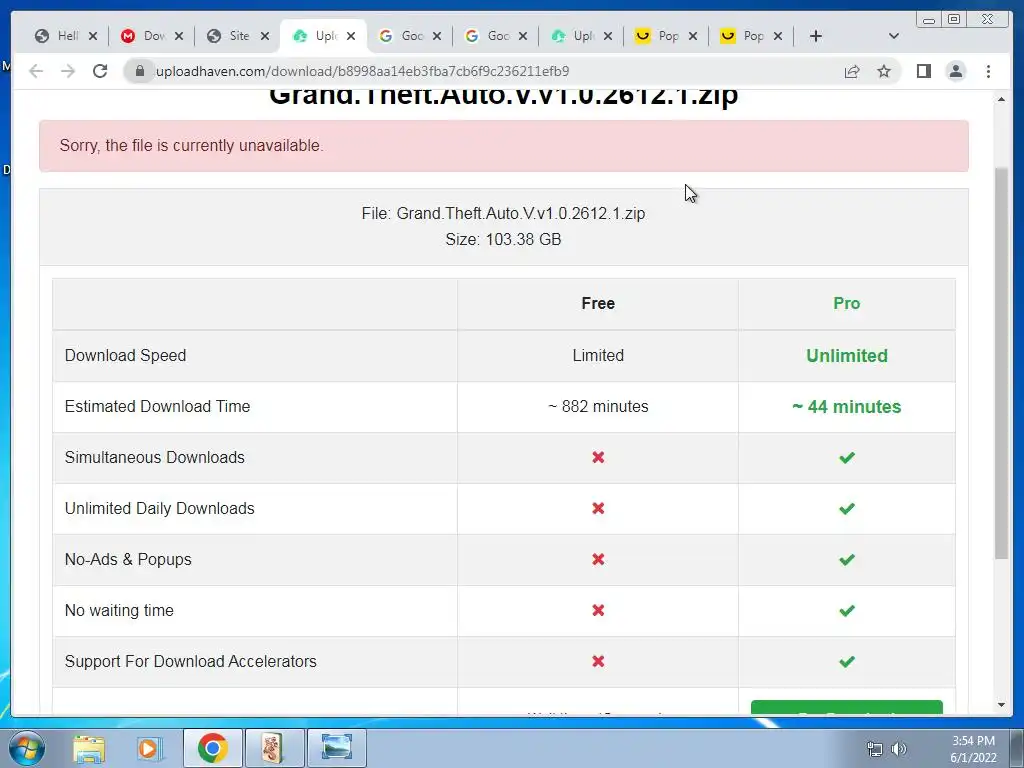Screen dimensions: 1024x768
Task: Click 'Sorry, the file is currently unavailable' alert
Action: point(504,146)
